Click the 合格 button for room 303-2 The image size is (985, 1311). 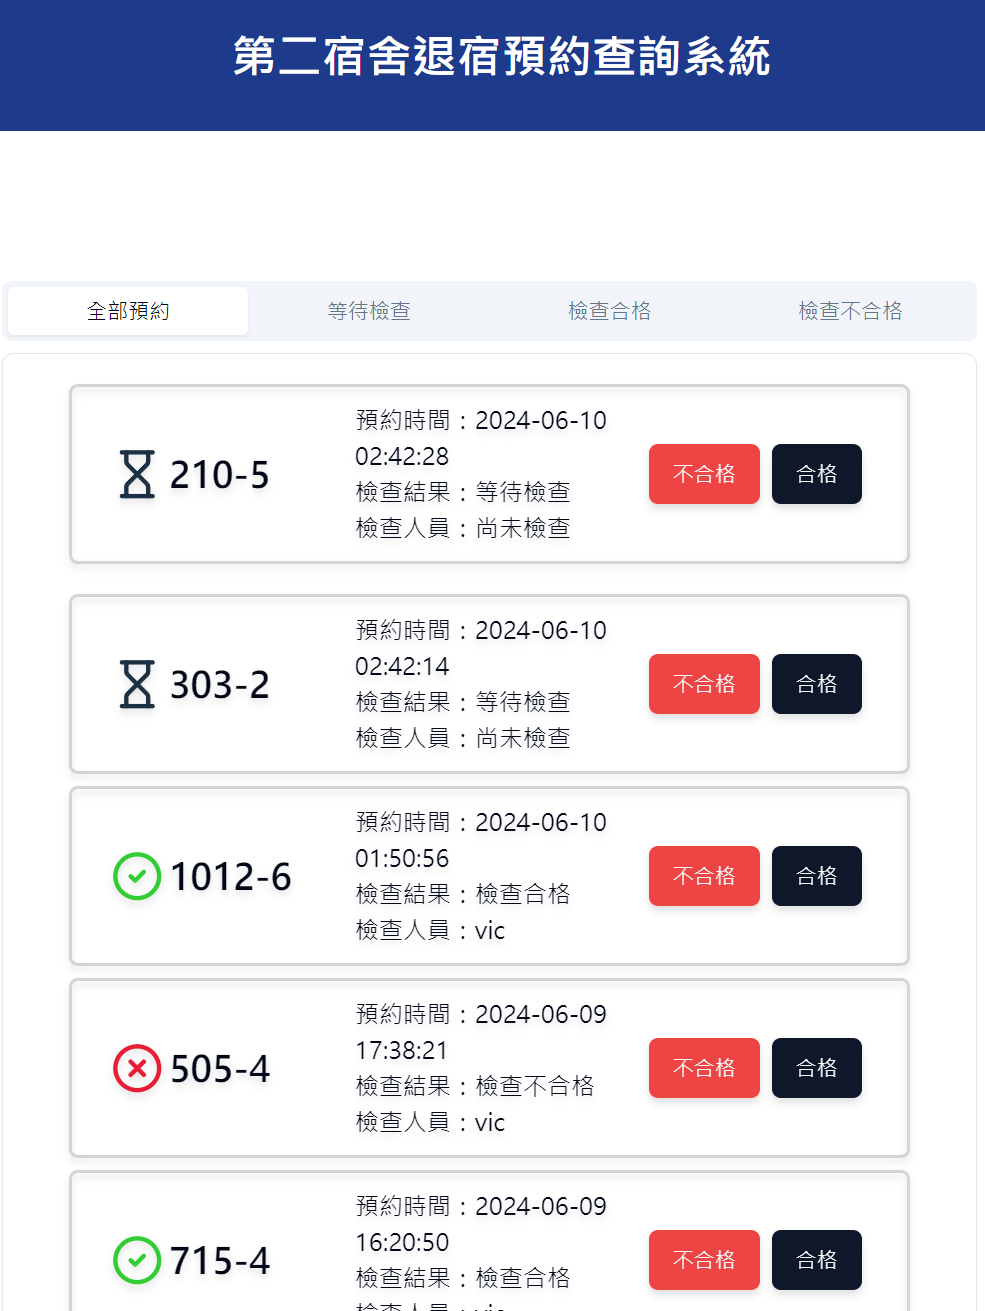pyautogui.click(x=816, y=684)
